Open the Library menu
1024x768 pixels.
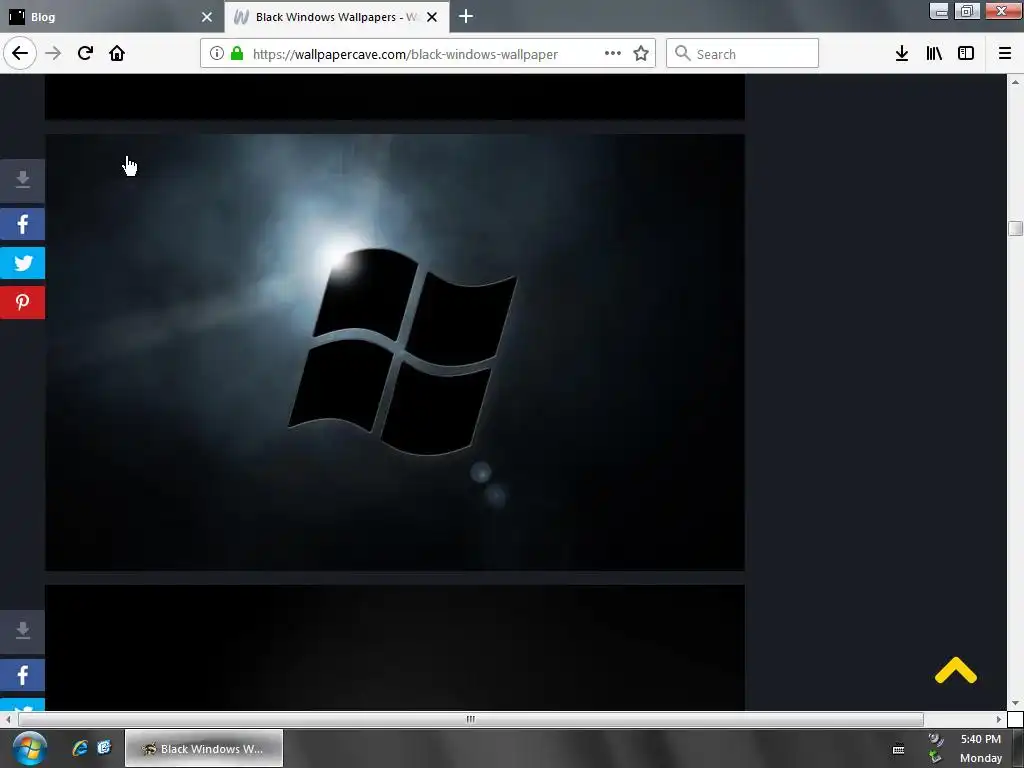(x=934, y=54)
